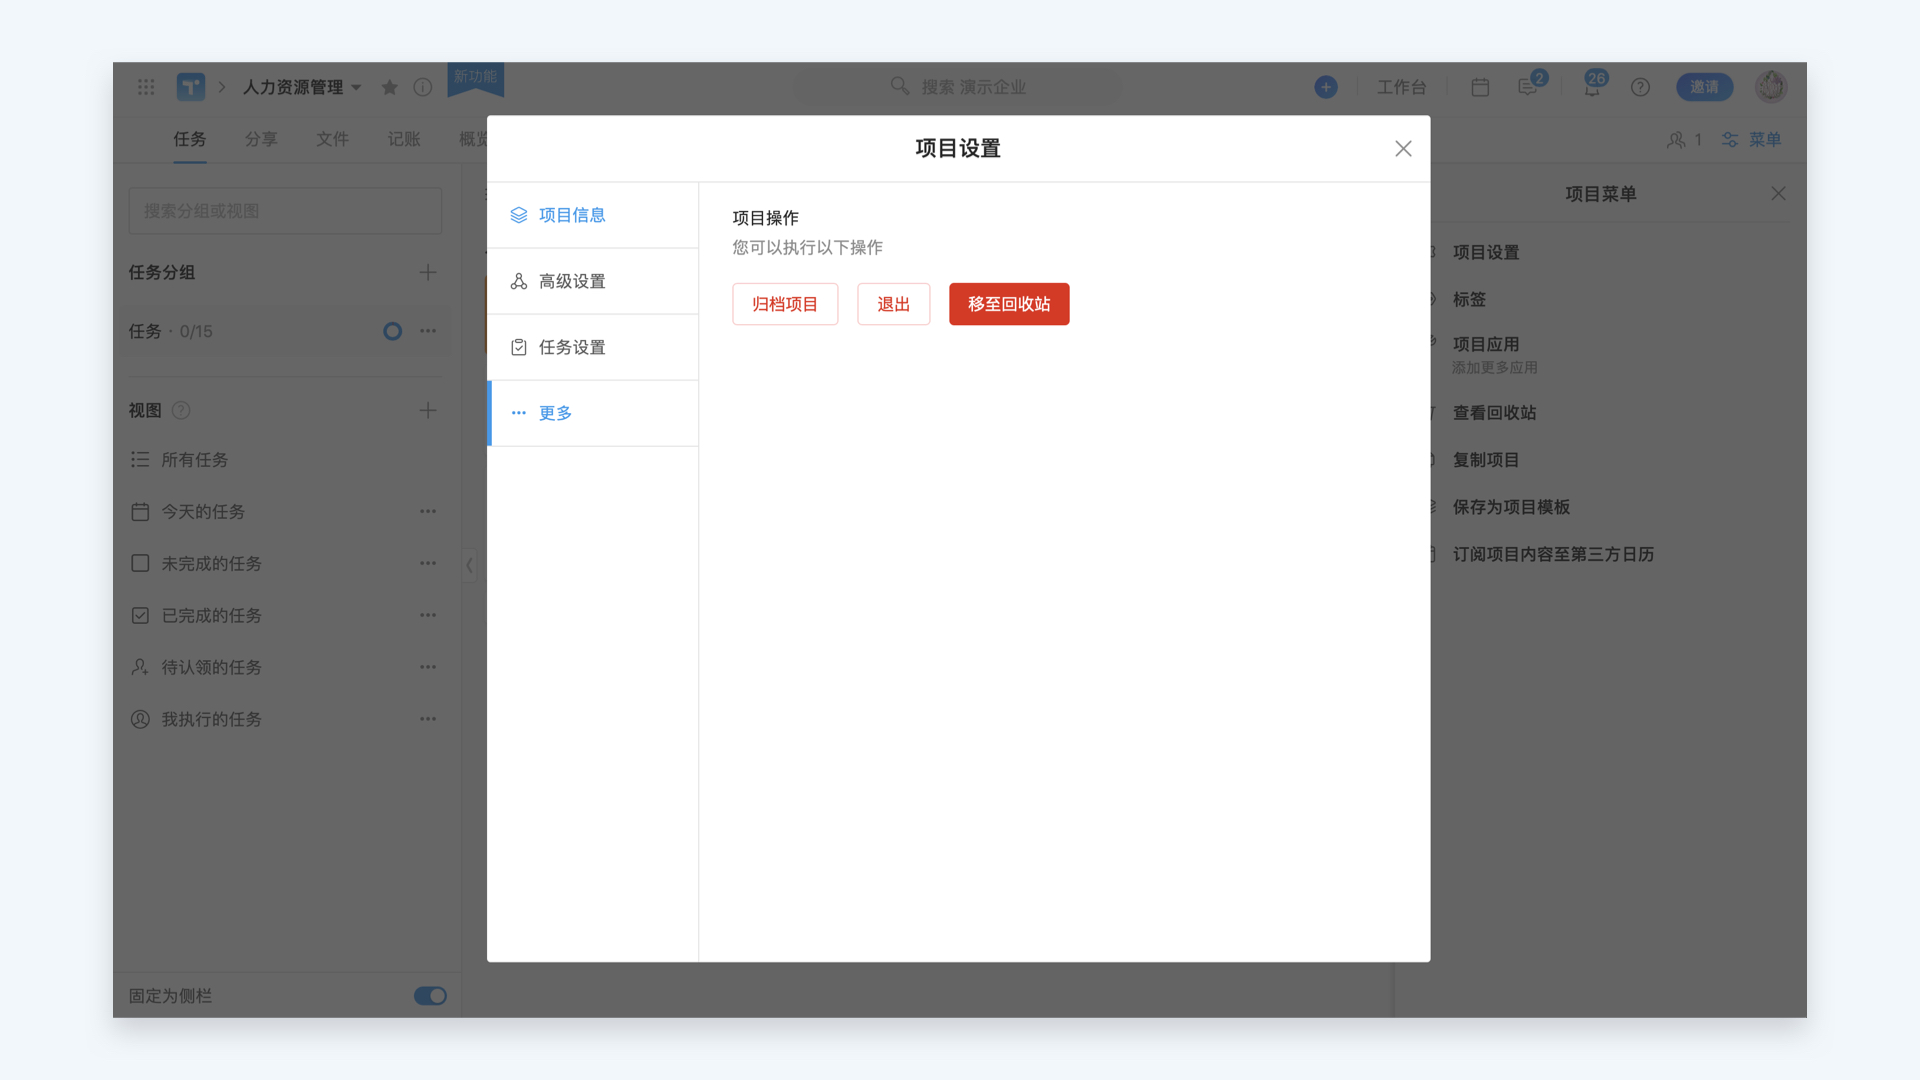Collapse the sidebar with arrow handle
Image resolution: width=1920 pixels, height=1080 pixels.
(x=469, y=565)
